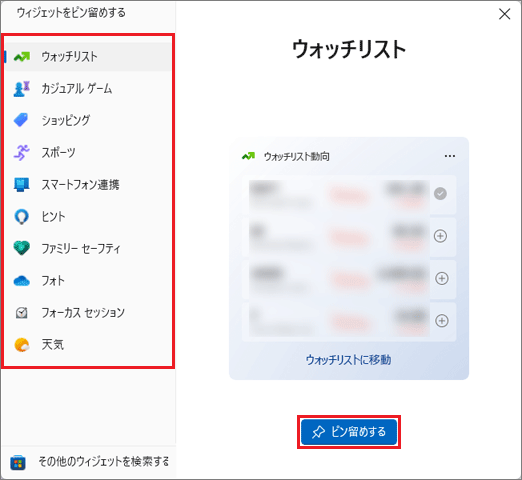Screen dimensions: 522x480
Task: Click the smartphone link monitor icon
Action: click(22, 185)
